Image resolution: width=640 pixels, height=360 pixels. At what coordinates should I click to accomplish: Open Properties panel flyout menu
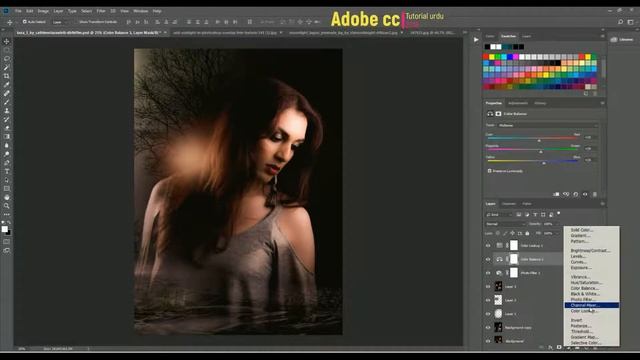click(602, 103)
